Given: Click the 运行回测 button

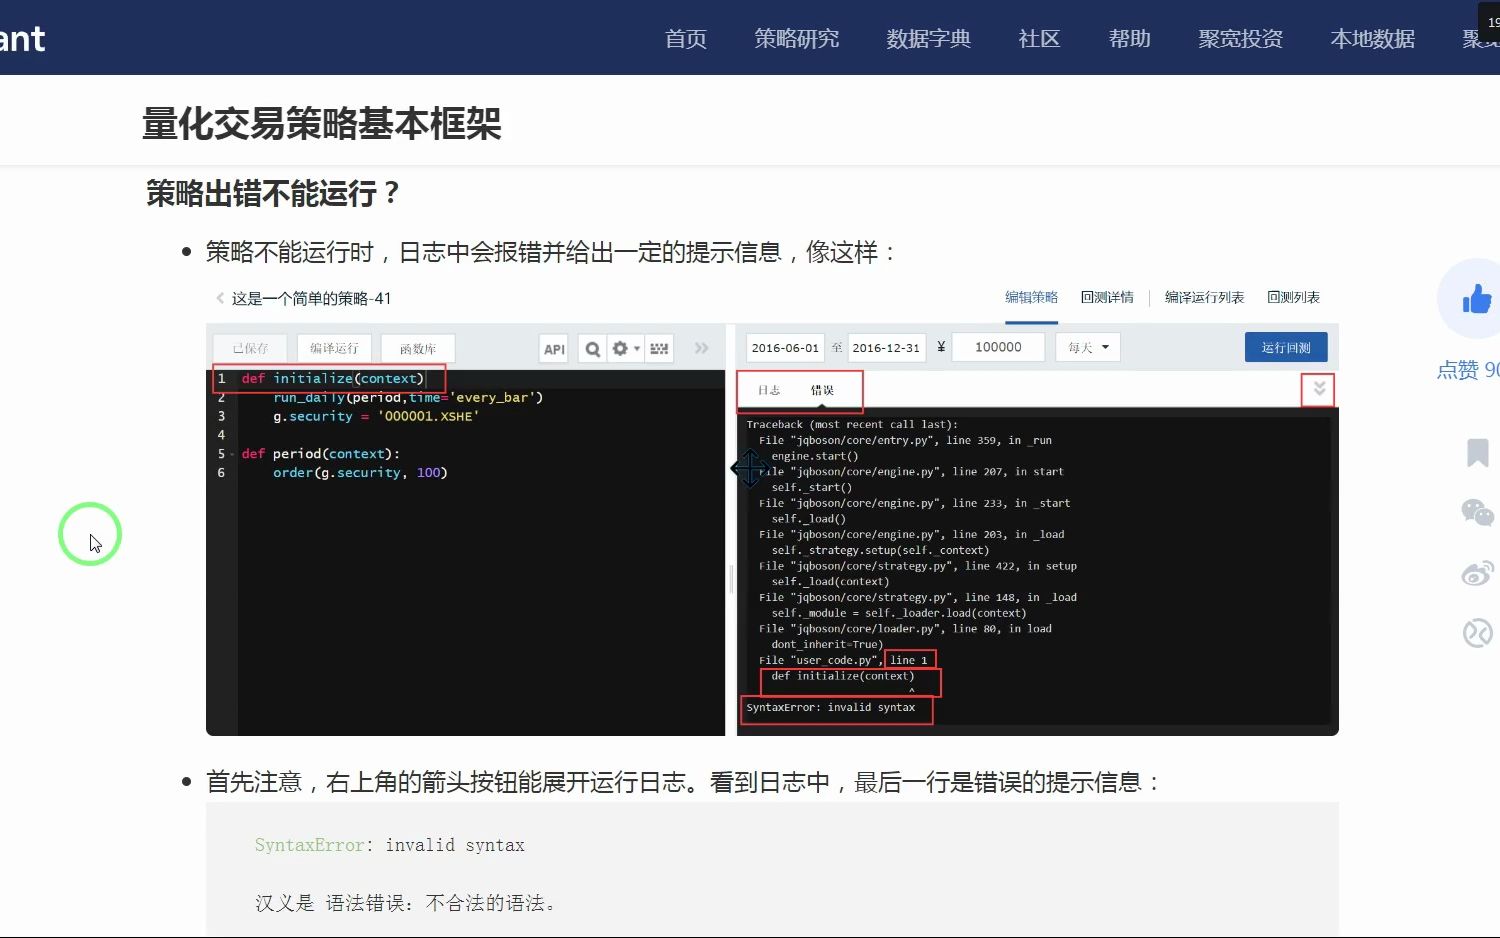Looking at the screenshot, I should tap(1286, 347).
